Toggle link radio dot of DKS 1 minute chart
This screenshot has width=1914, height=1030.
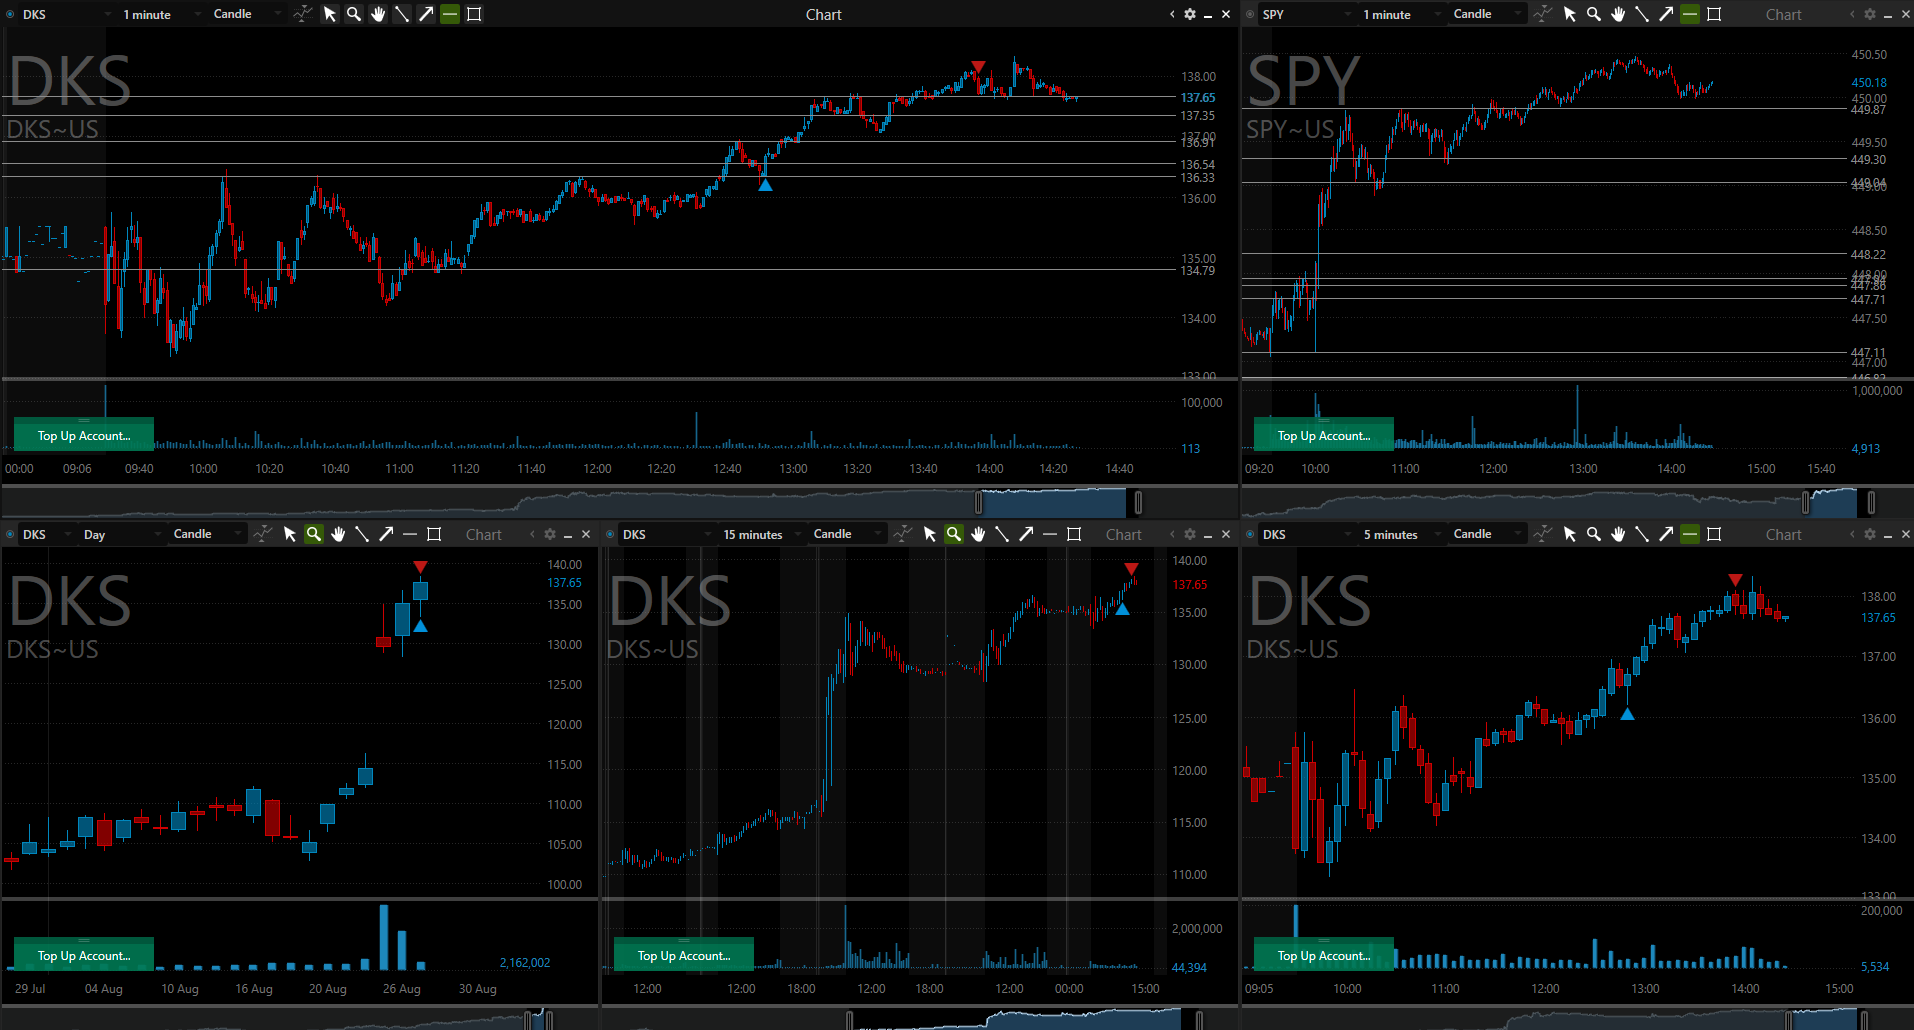click(10, 14)
